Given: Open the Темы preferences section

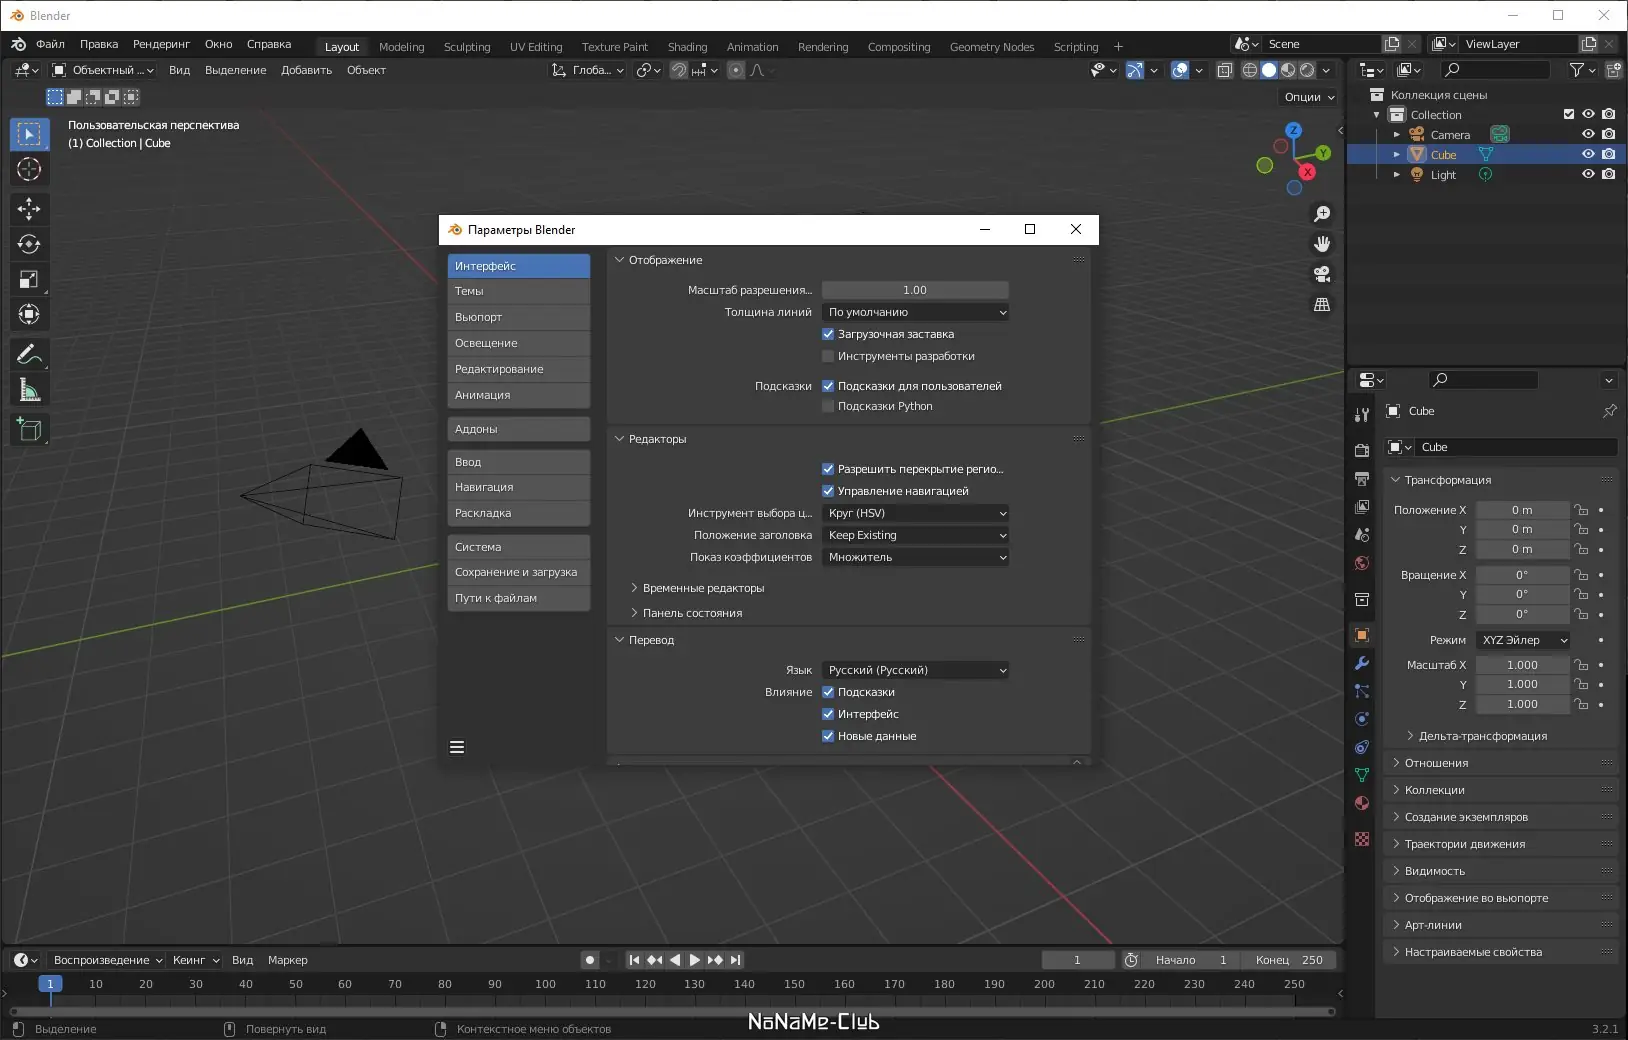Looking at the screenshot, I should coord(518,291).
